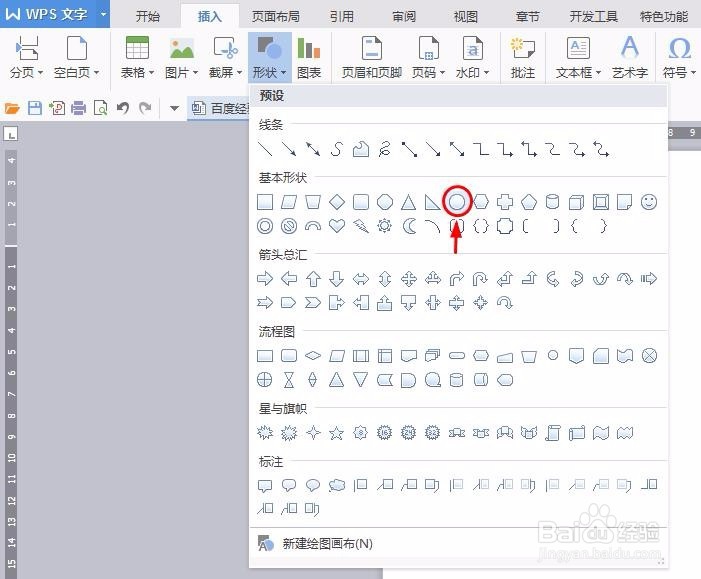This screenshot has width=701, height=579.
Task: Choose the flowchart summing junction shape
Action: 649,356
